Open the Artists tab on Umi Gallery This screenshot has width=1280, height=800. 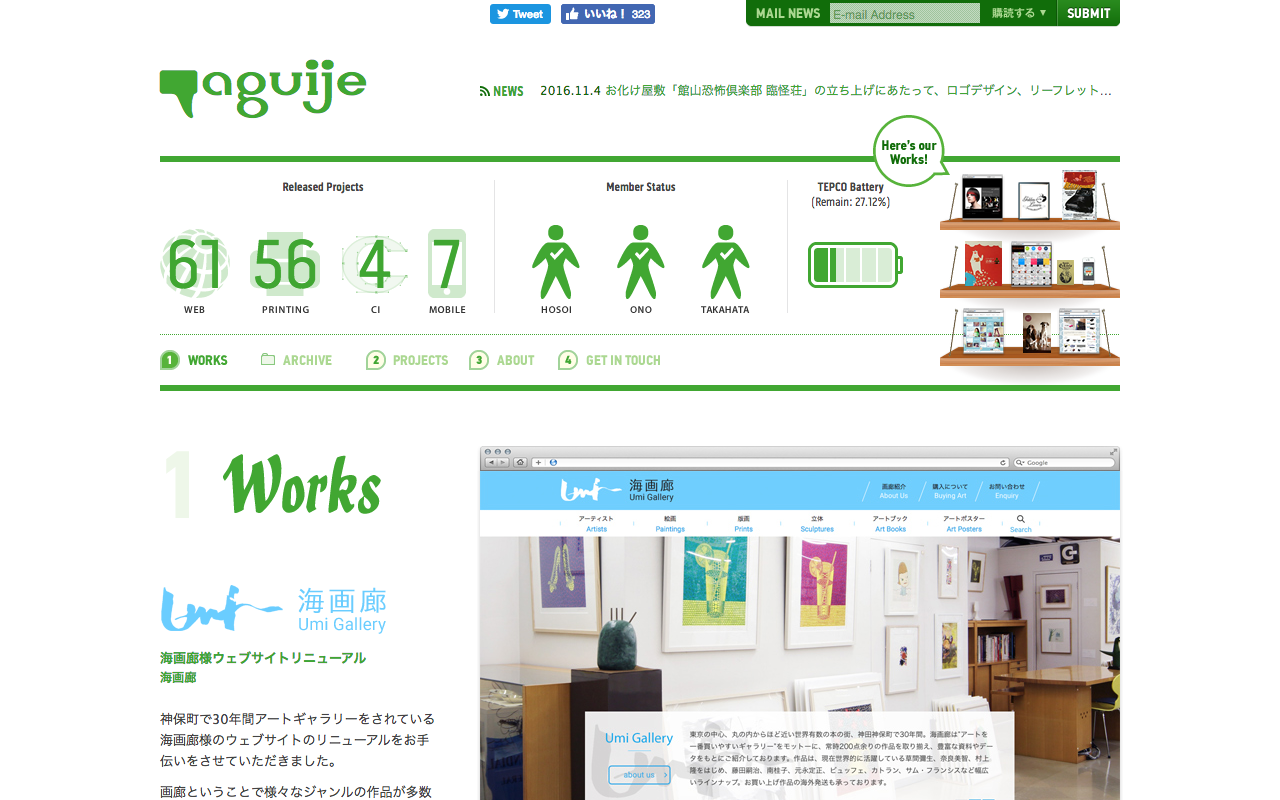[597, 522]
